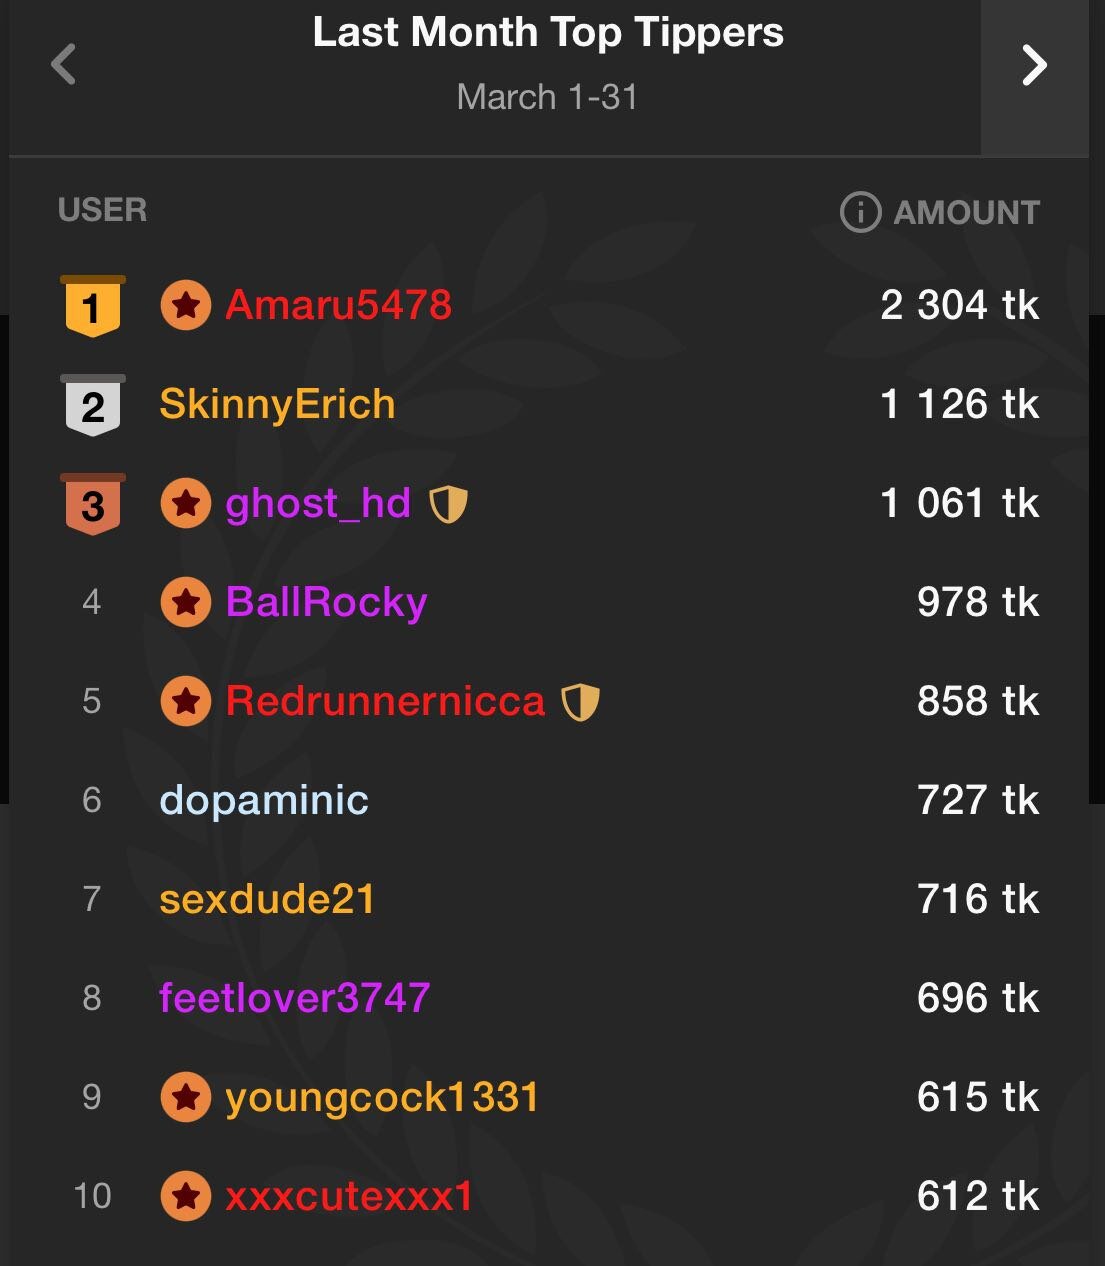This screenshot has height=1266, width=1105.
Task: Open the dopaminic username link
Action: click(264, 800)
